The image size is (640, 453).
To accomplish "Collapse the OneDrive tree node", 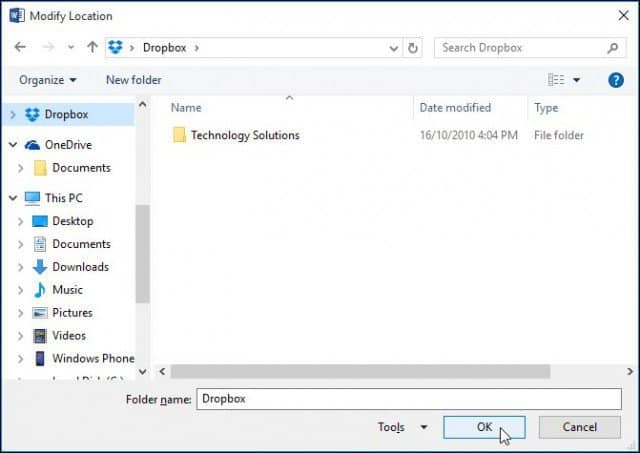I will (13, 144).
